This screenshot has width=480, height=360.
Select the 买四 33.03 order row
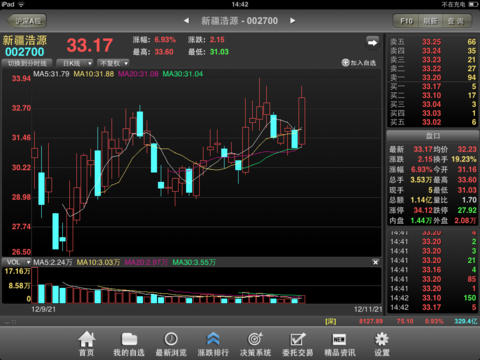433,113
